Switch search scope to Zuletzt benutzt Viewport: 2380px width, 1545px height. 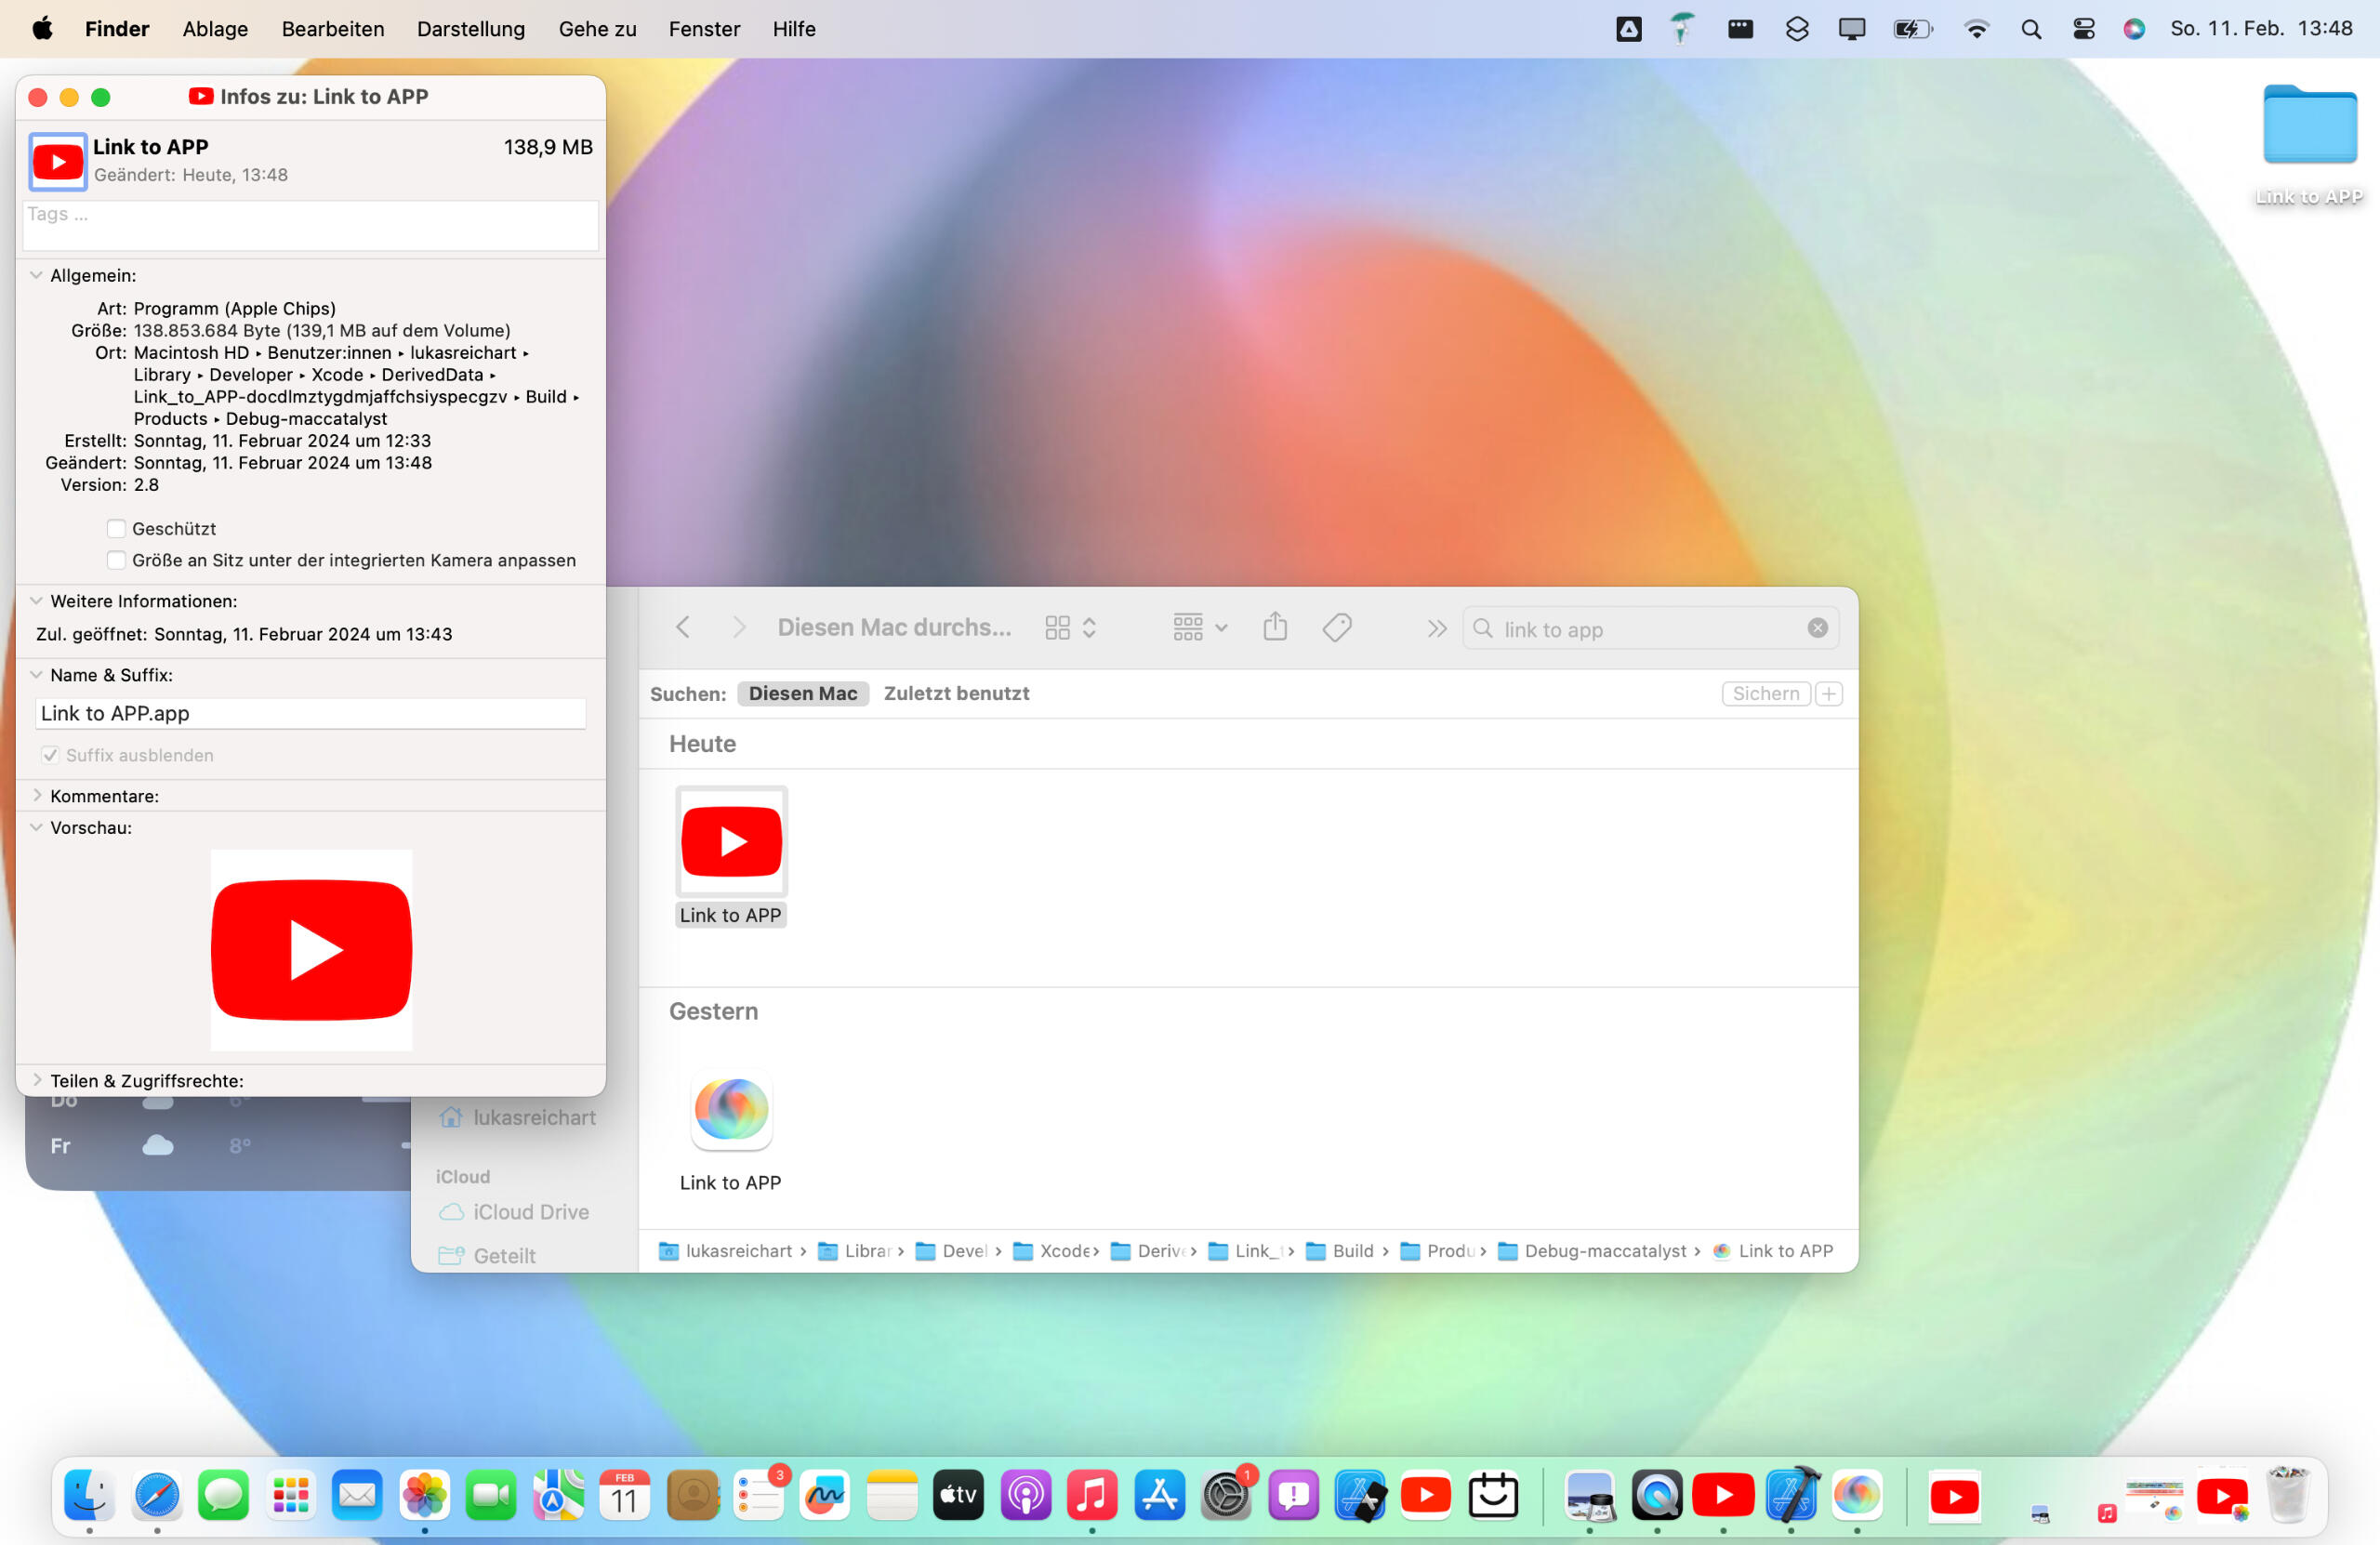tap(955, 693)
